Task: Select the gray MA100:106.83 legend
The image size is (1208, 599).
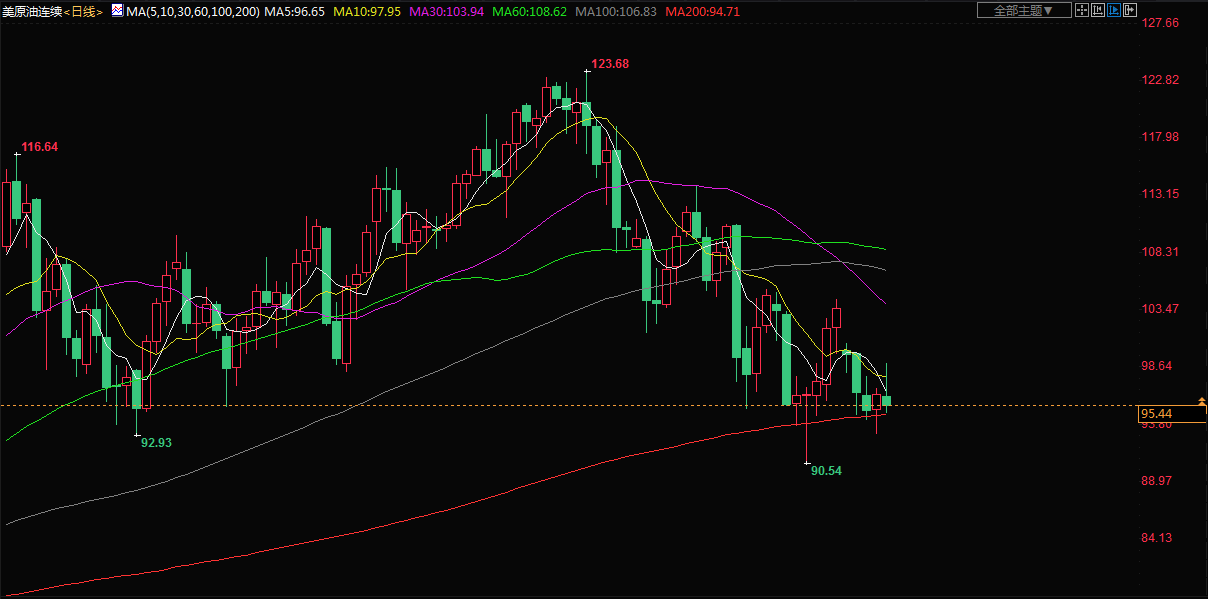Action: point(615,10)
